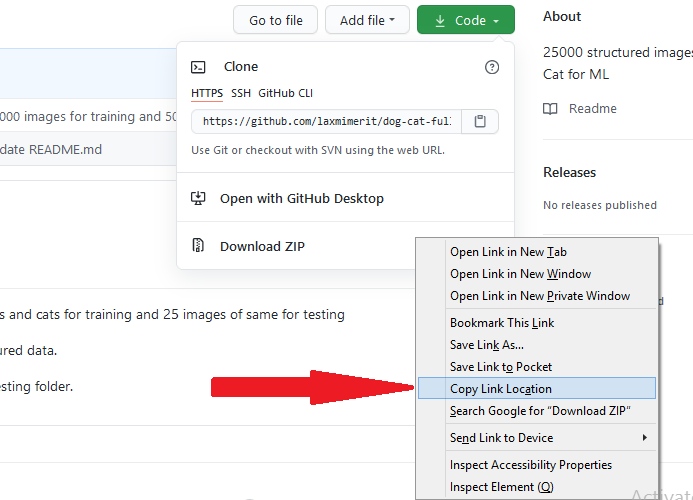This screenshot has width=693, height=500.
Task: Click the Clone heading text
Action: coord(241,67)
